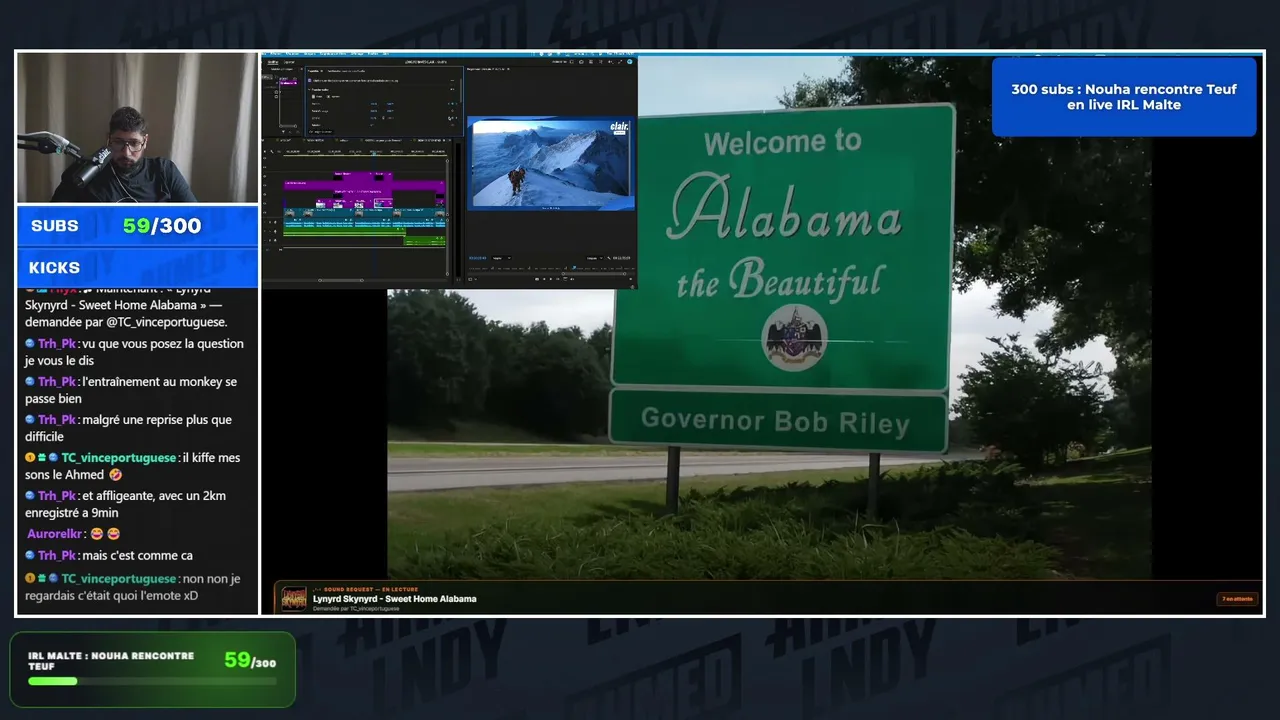
Task: Select the teal video clip track in Premiere's timeline
Action: pos(364,212)
